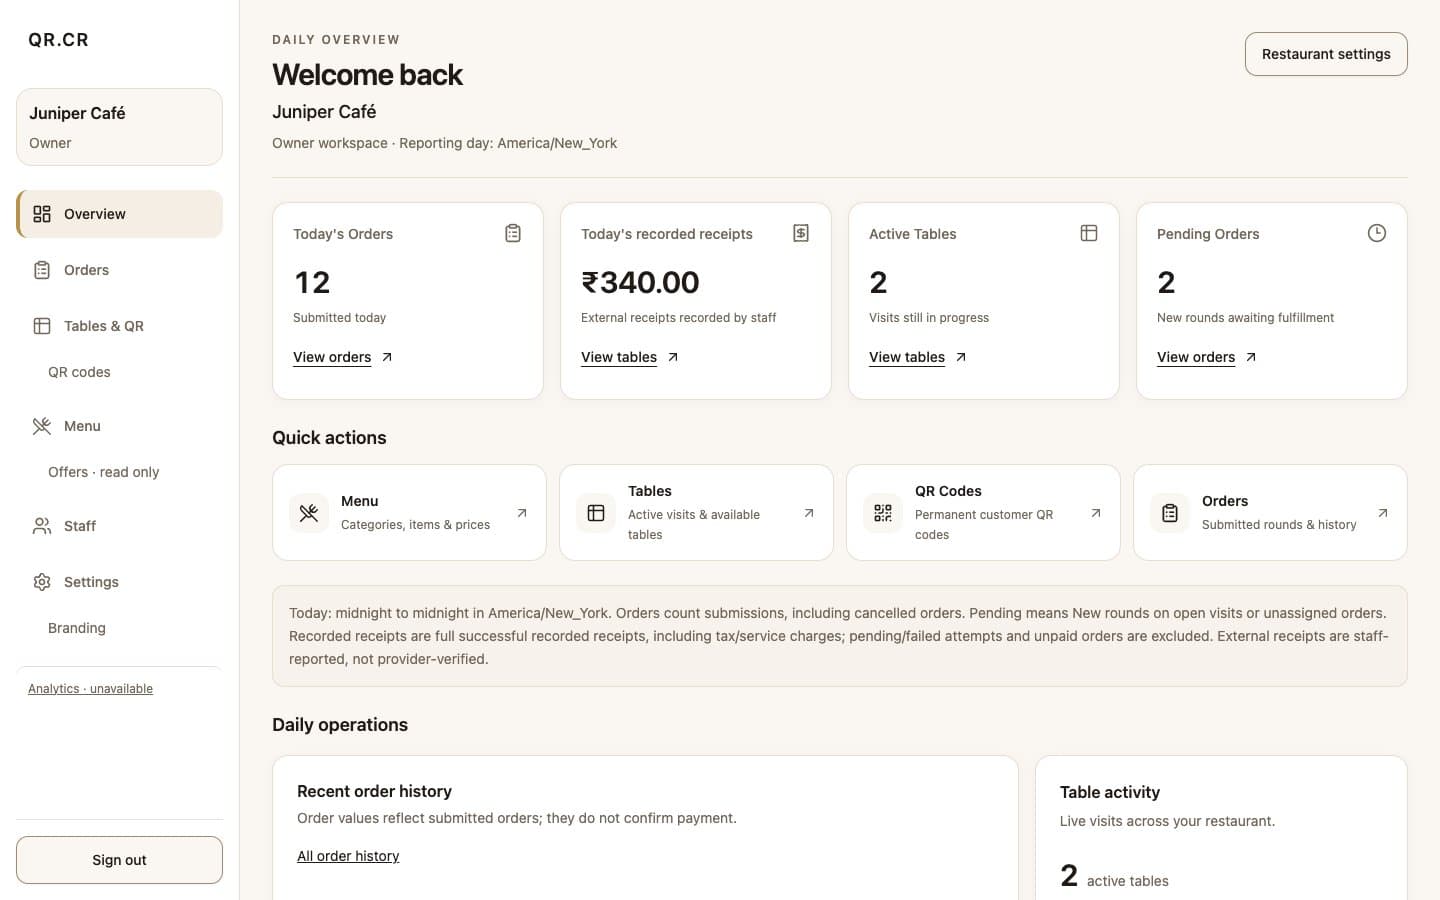
Task: Click the ₹340.00 receipts value
Action: click(x=640, y=283)
